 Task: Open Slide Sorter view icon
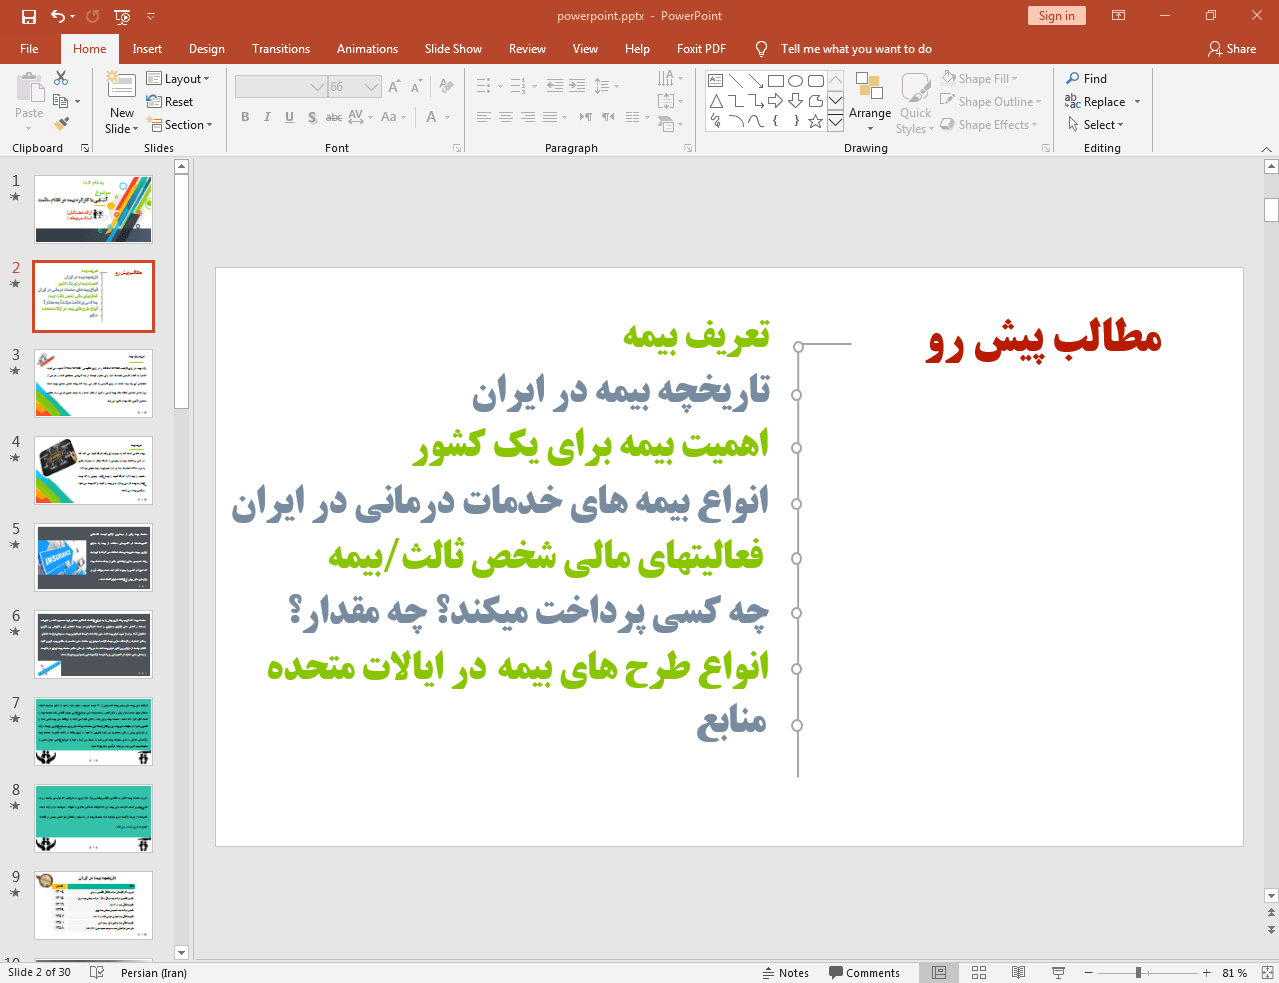point(979,972)
